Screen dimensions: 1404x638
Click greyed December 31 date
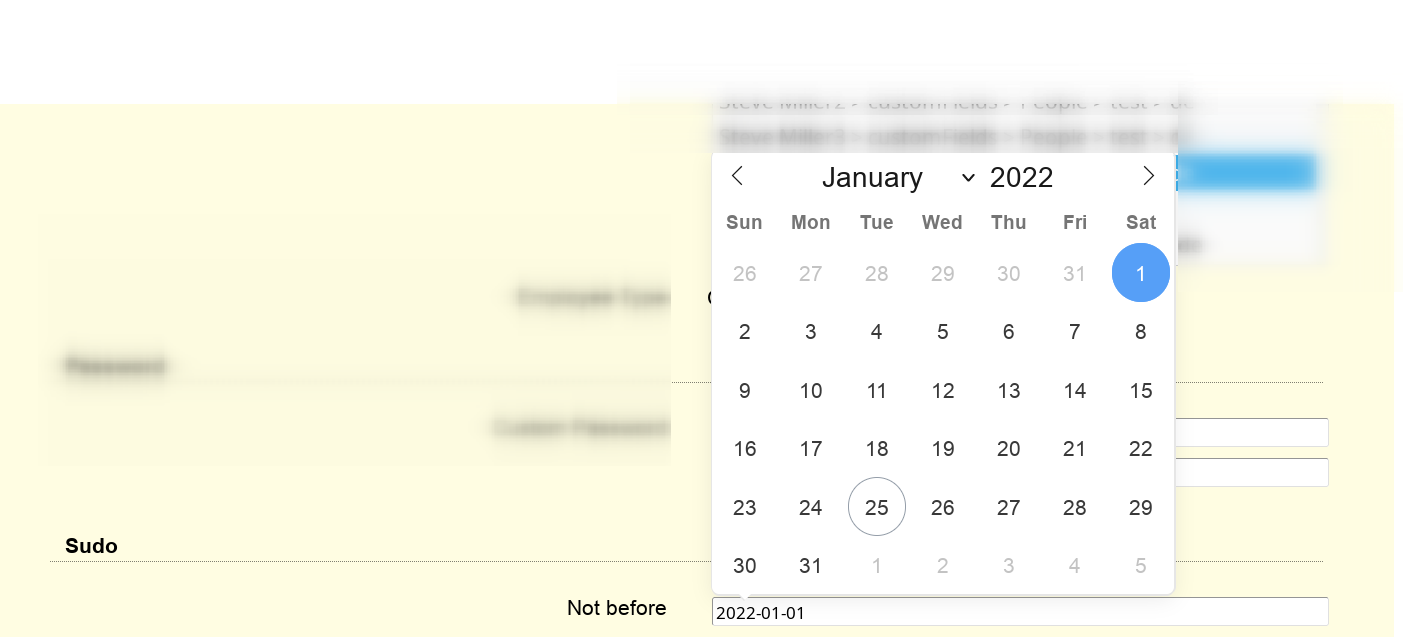pos(1074,273)
